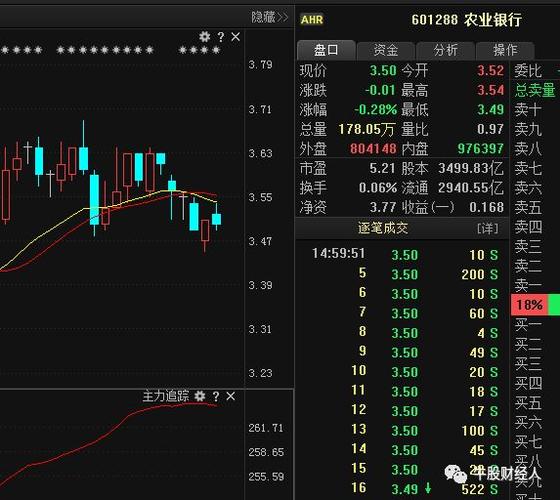Close the 主力追踪 indicator panel
Viewport: 560px width, 500px height.
pyautogui.click(x=231, y=396)
